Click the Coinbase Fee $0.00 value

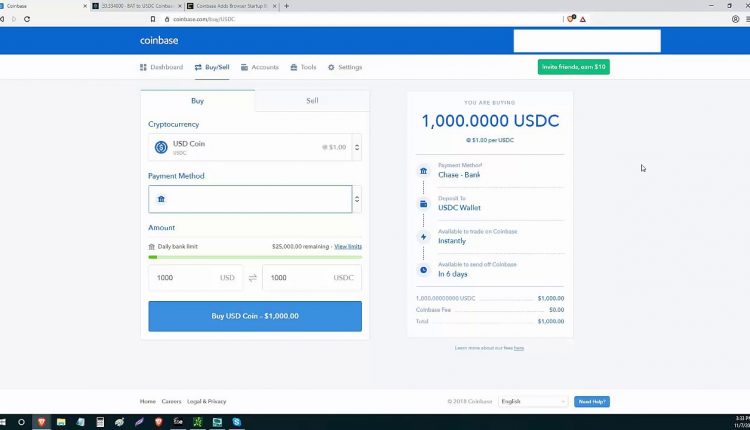(556, 310)
